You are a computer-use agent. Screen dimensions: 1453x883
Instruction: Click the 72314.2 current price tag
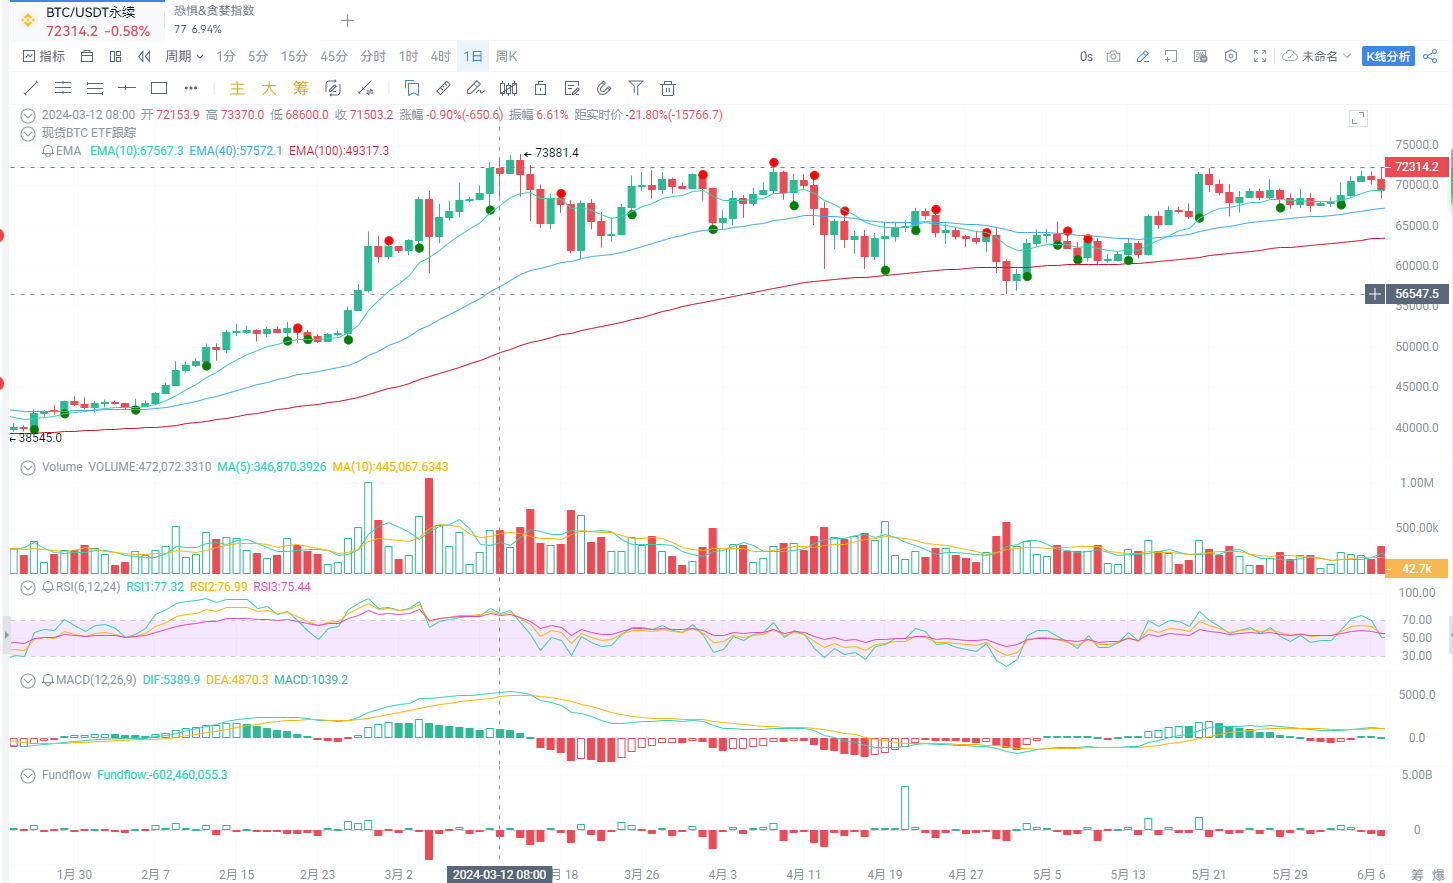click(1416, 167)
